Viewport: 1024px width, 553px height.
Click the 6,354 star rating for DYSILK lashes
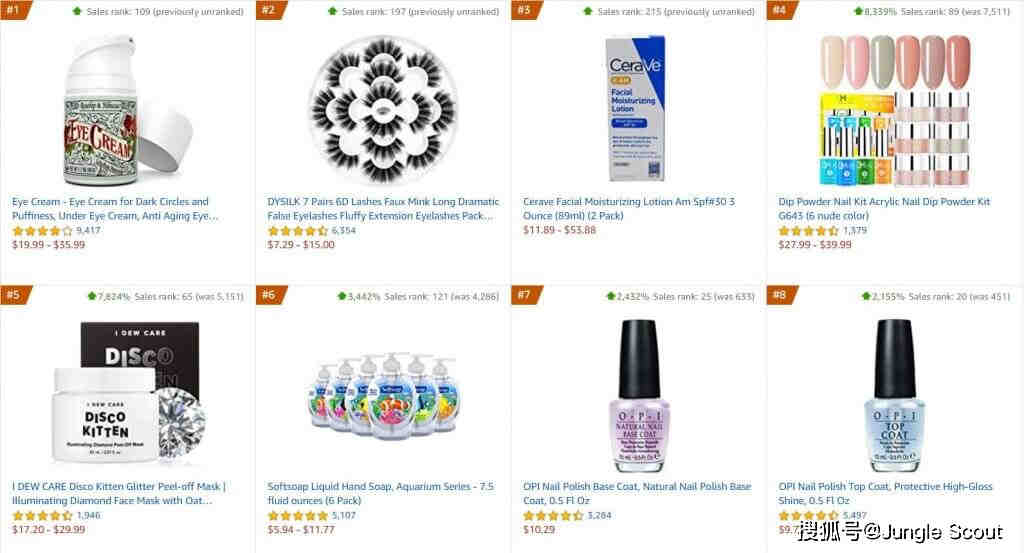312,230
